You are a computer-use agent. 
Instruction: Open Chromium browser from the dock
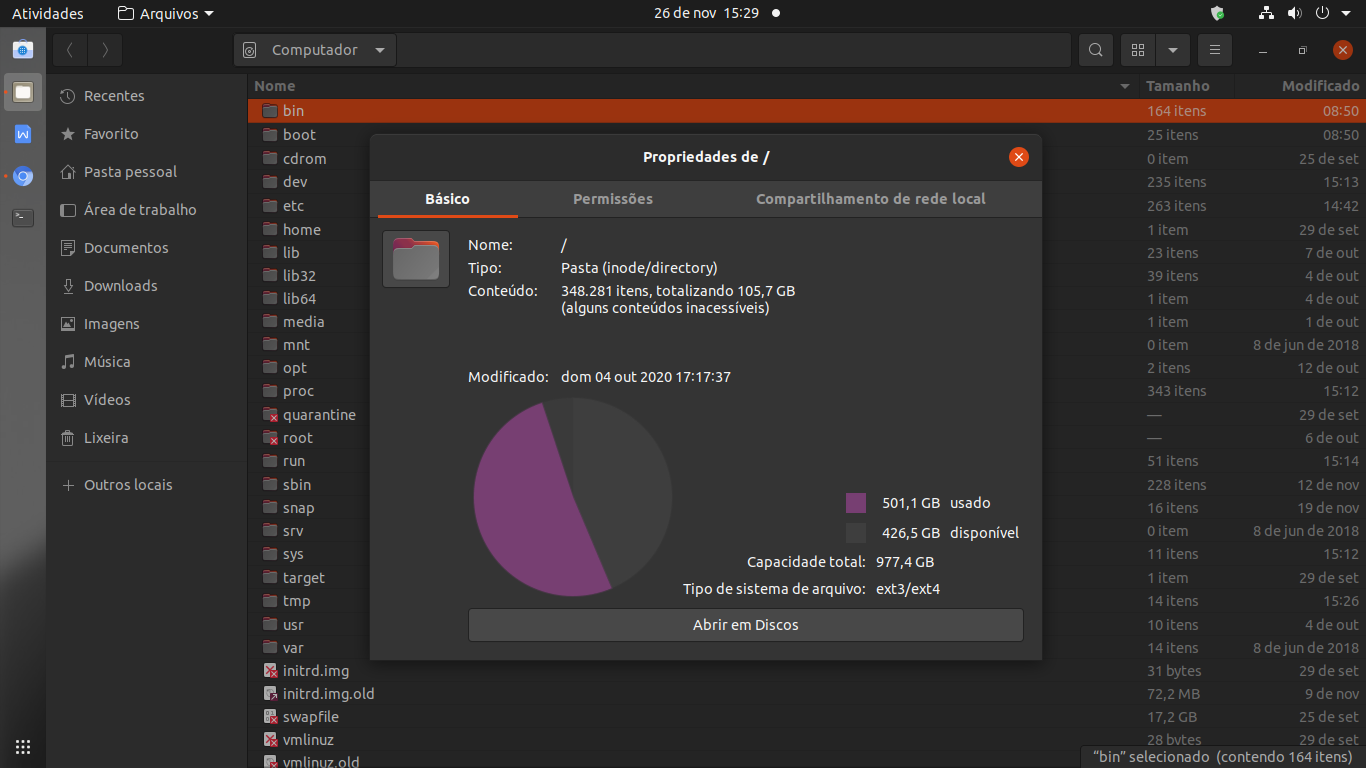coord(23,176)
